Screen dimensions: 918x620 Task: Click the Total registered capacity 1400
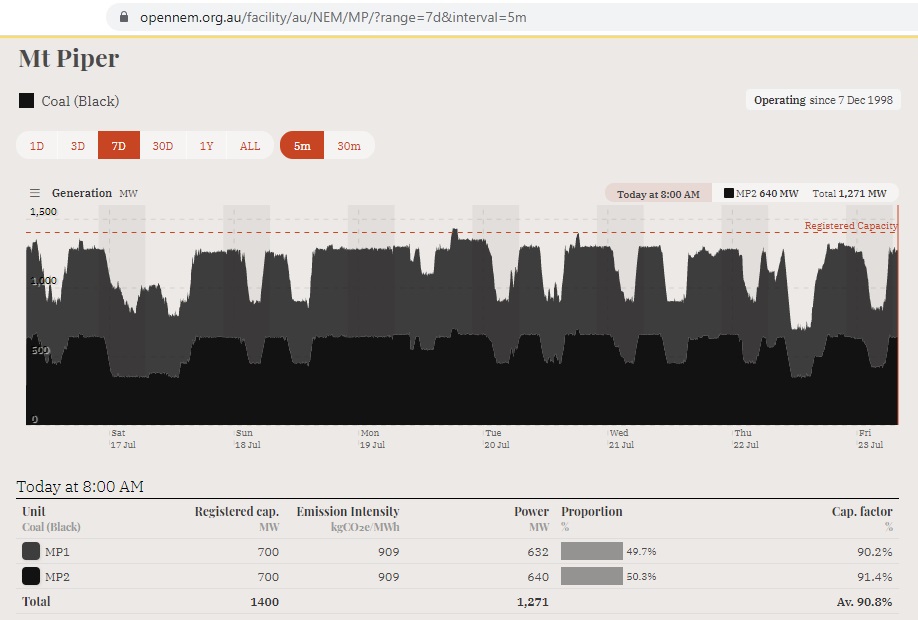pos(264,601)
